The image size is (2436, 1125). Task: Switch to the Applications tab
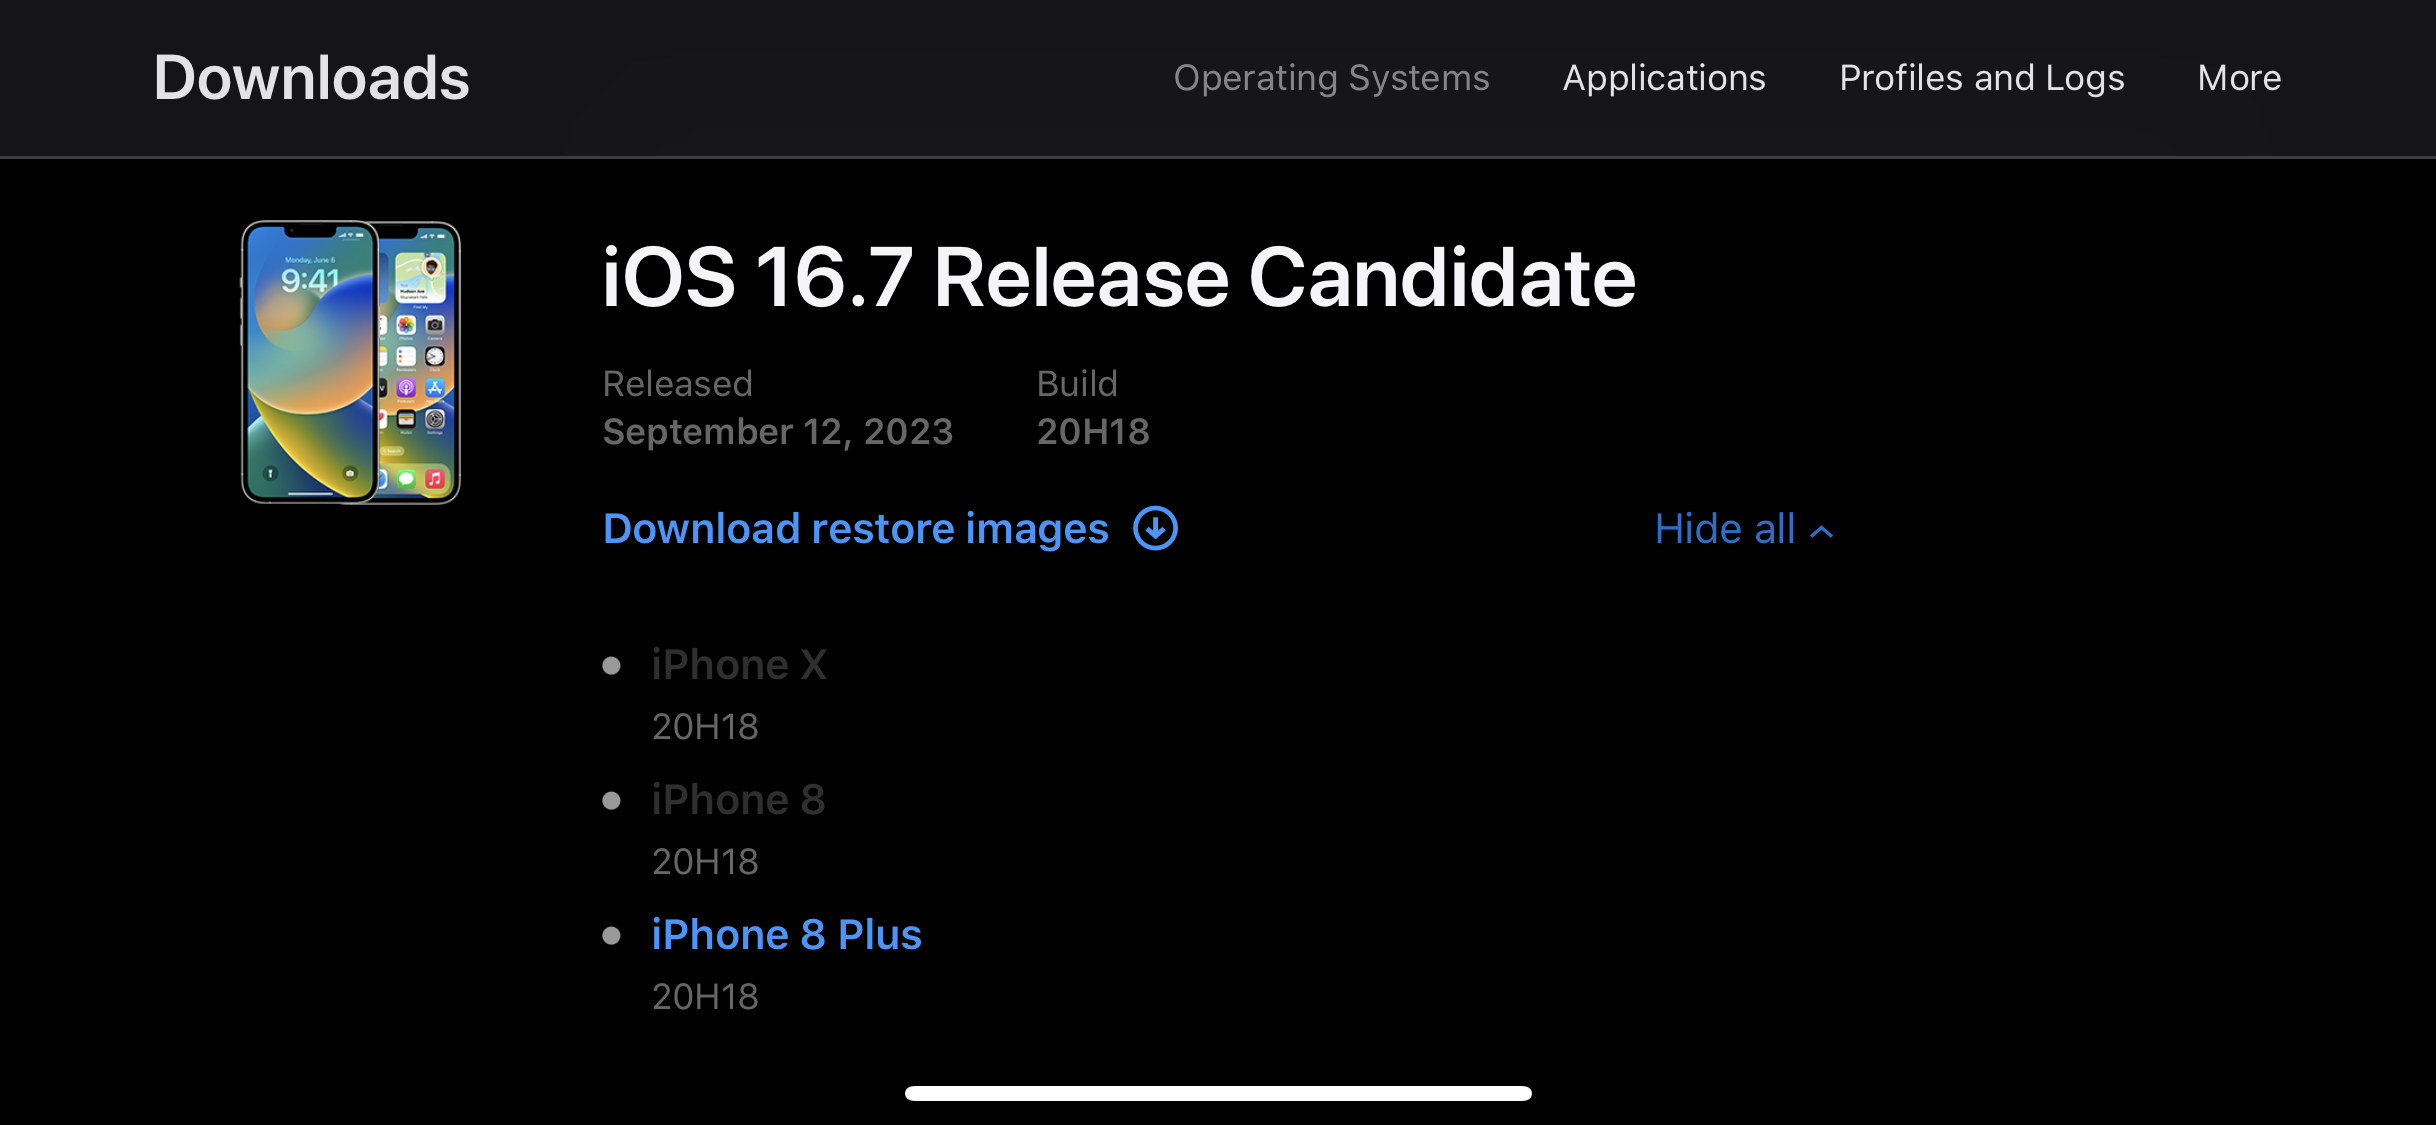[1664, 78]
